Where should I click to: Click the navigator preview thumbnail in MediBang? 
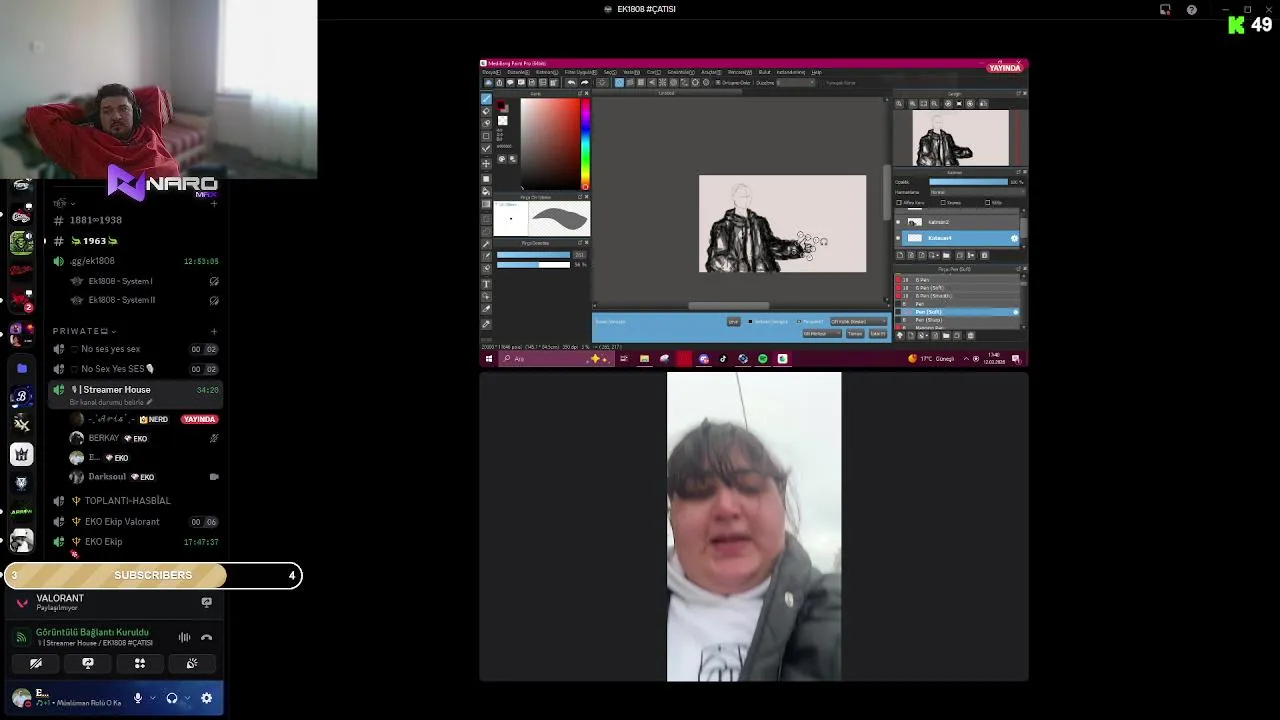961,138
